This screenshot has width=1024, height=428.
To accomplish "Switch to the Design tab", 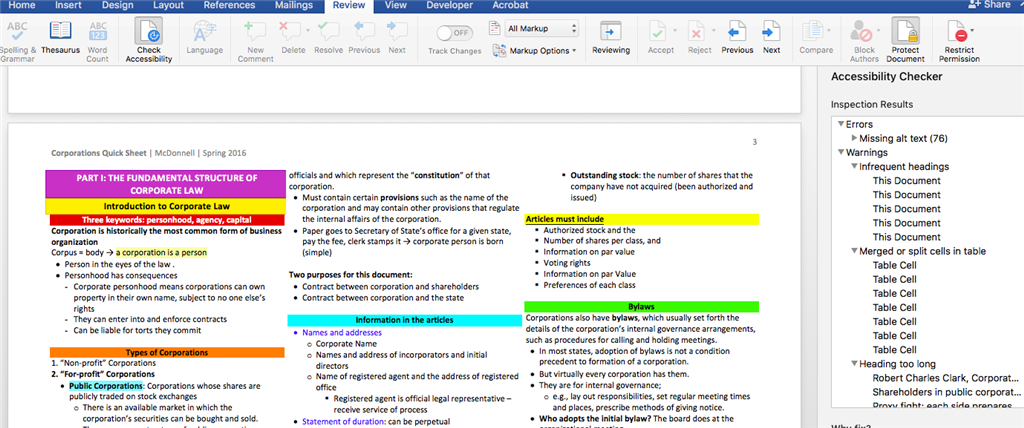I will pos(118,5).
